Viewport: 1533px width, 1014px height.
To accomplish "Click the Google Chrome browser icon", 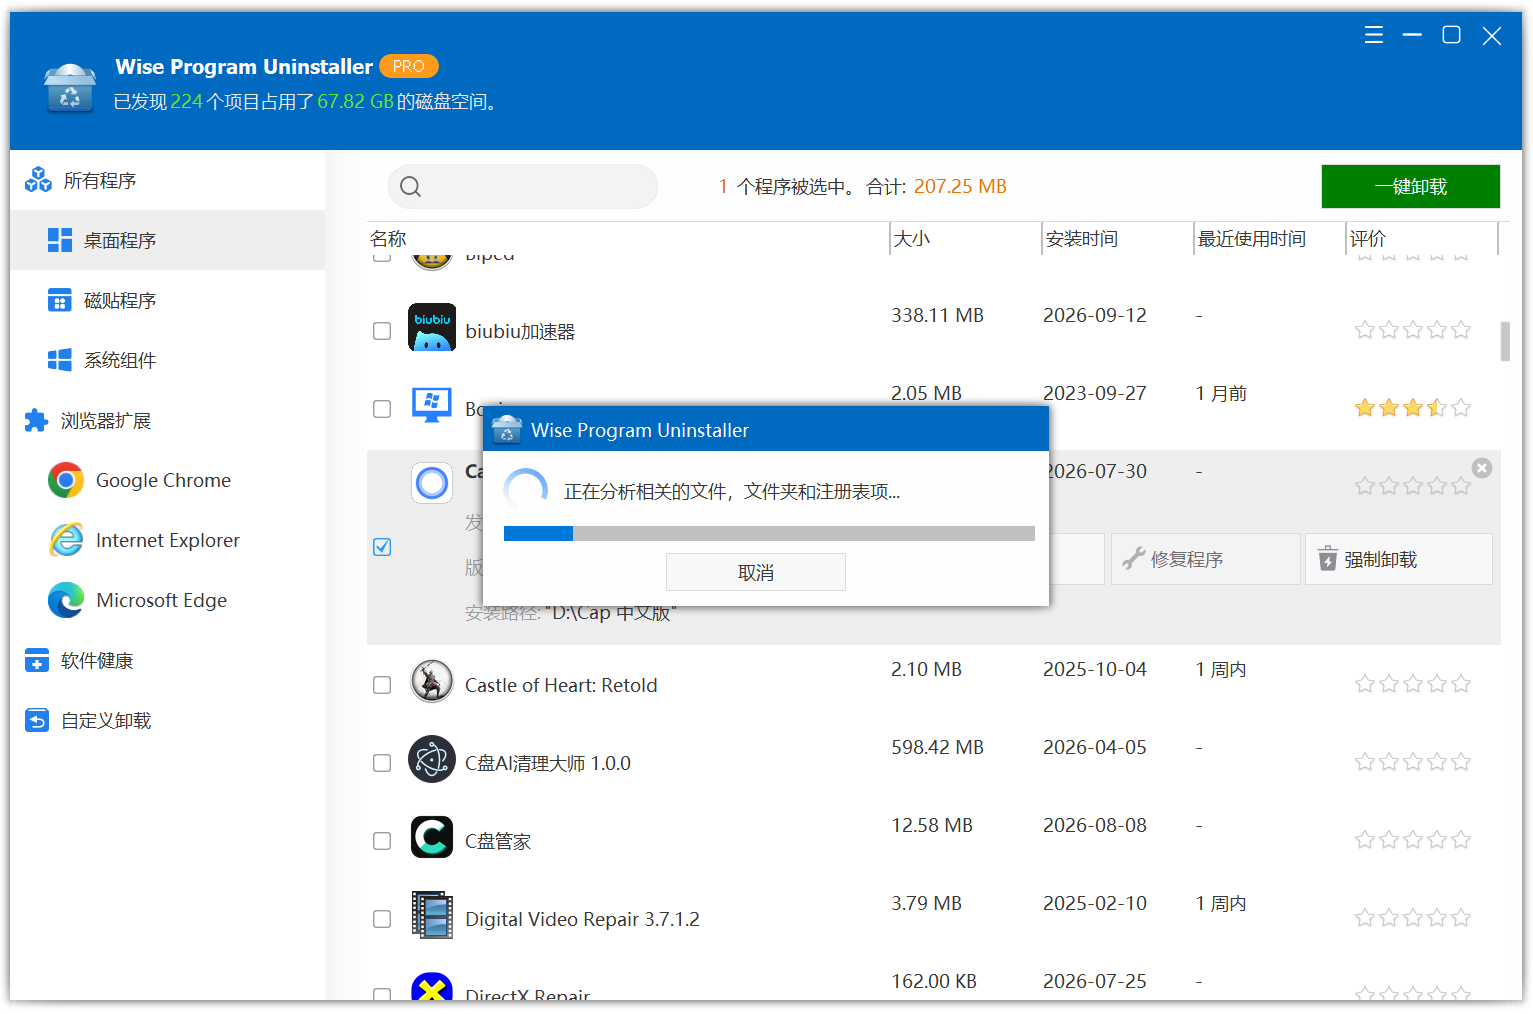I will 66,480.
